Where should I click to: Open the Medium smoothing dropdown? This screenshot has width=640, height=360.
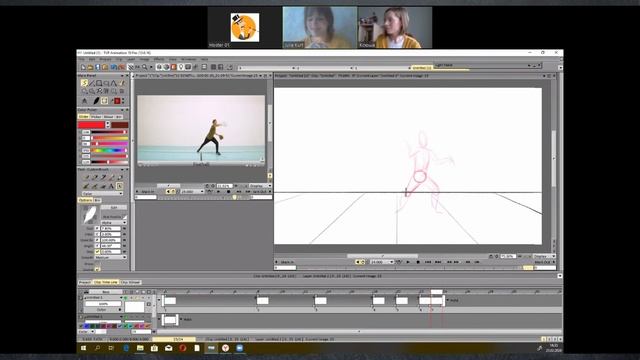click(x=111, y=258)
